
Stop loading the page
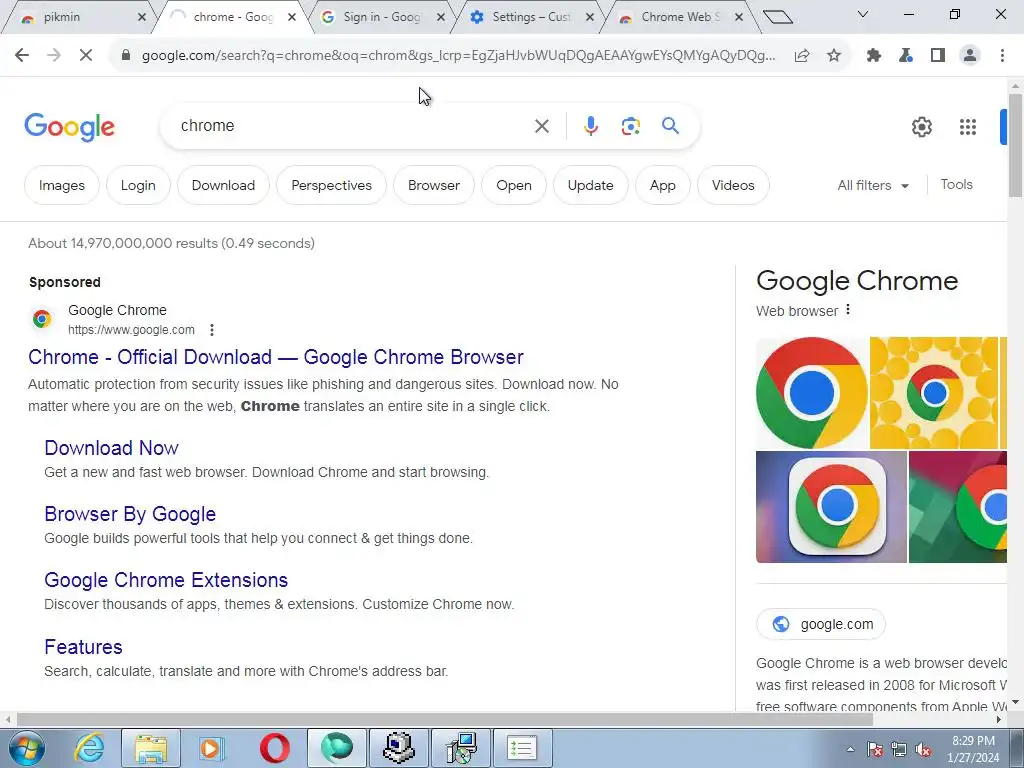pos(86,56)
